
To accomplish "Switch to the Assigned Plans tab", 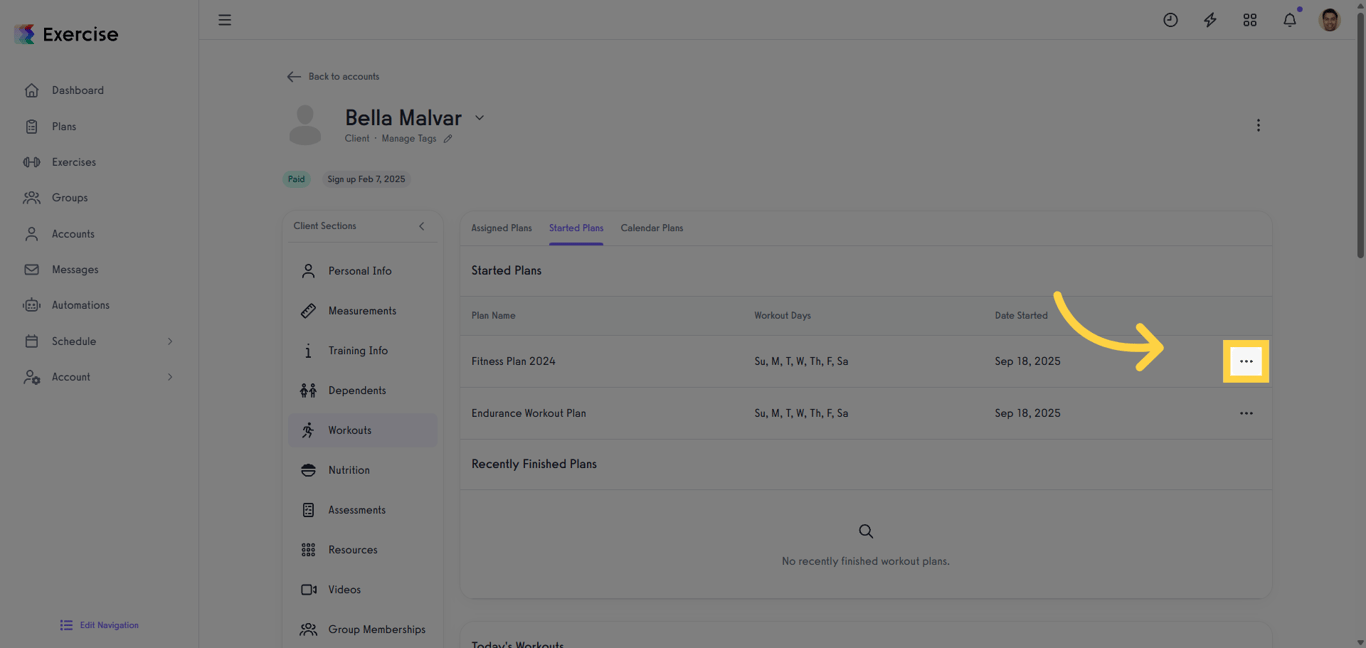I will point(501,228).
